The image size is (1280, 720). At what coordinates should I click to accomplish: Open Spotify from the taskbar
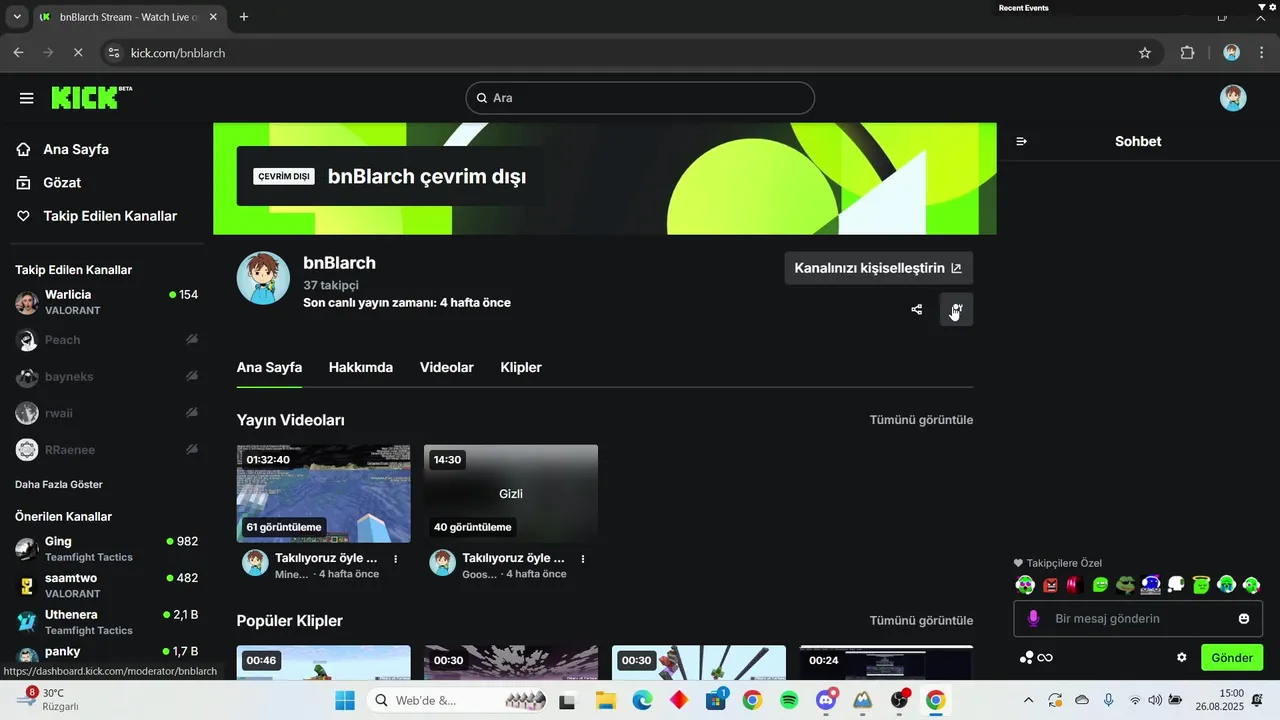pyautogui.click(x=789, y=701)
